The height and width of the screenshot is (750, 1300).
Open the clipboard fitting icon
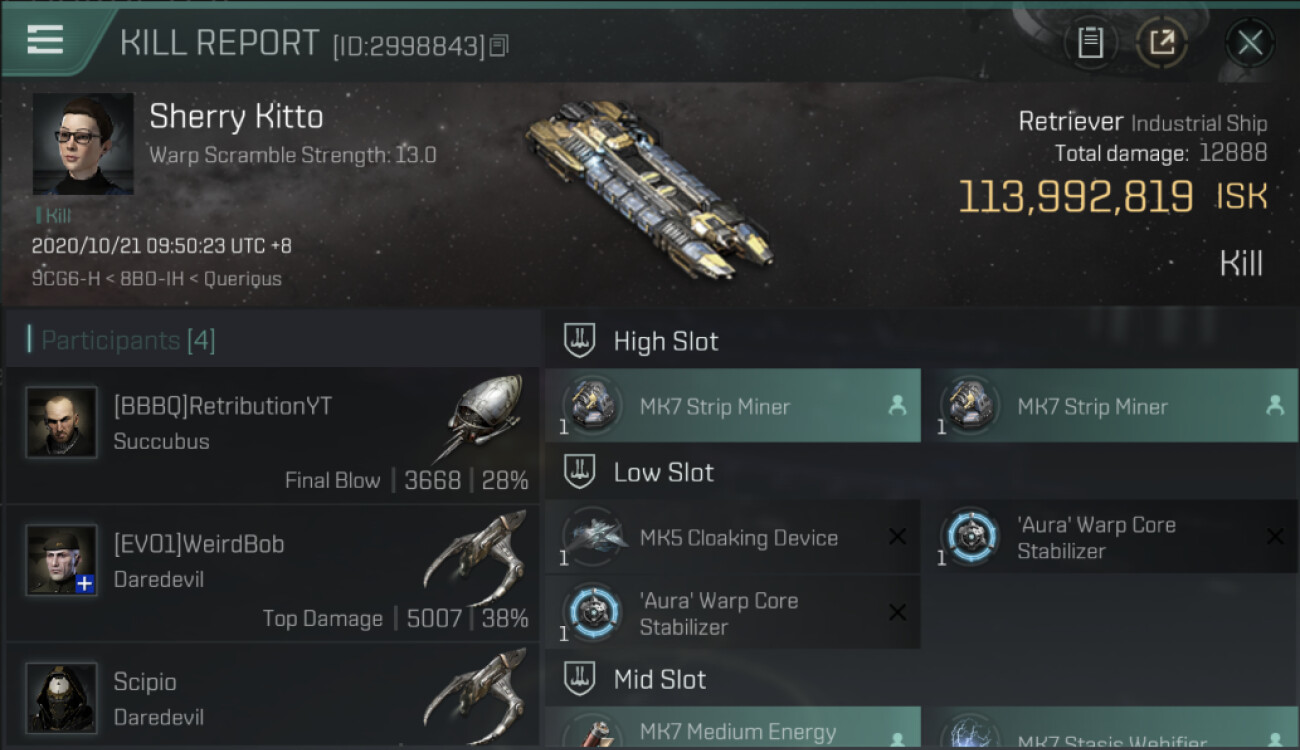[1090, 43]
